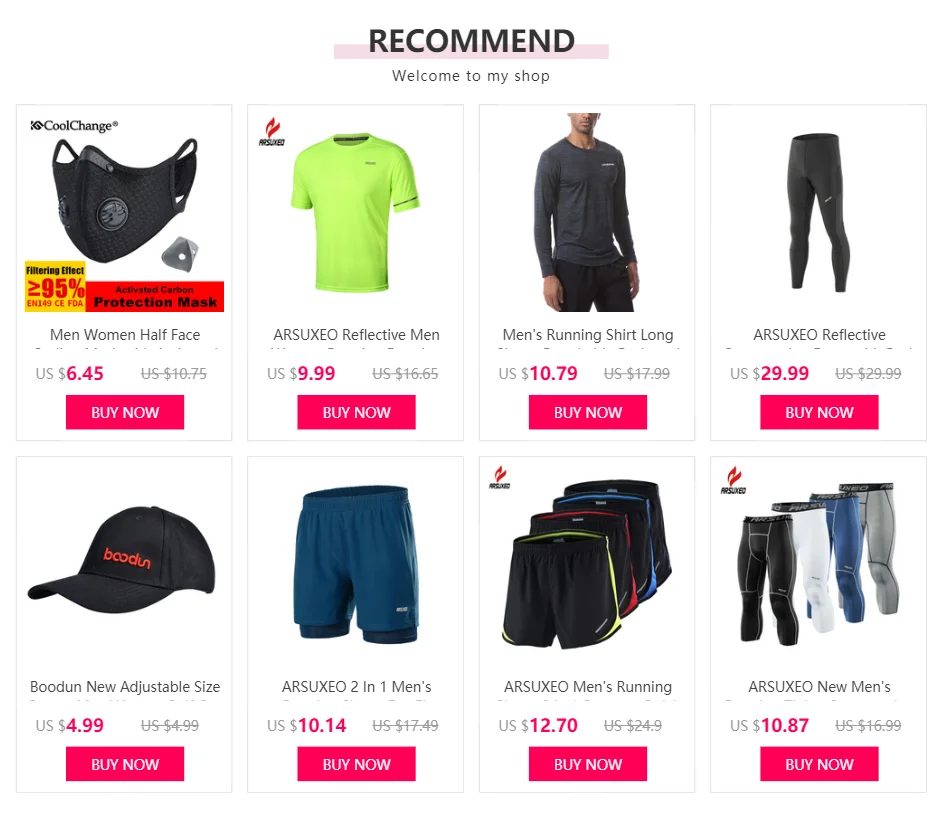Screen dimensions: 943x815
Task: Buy the US $6.45 half face mask
Action: (125, 412)
